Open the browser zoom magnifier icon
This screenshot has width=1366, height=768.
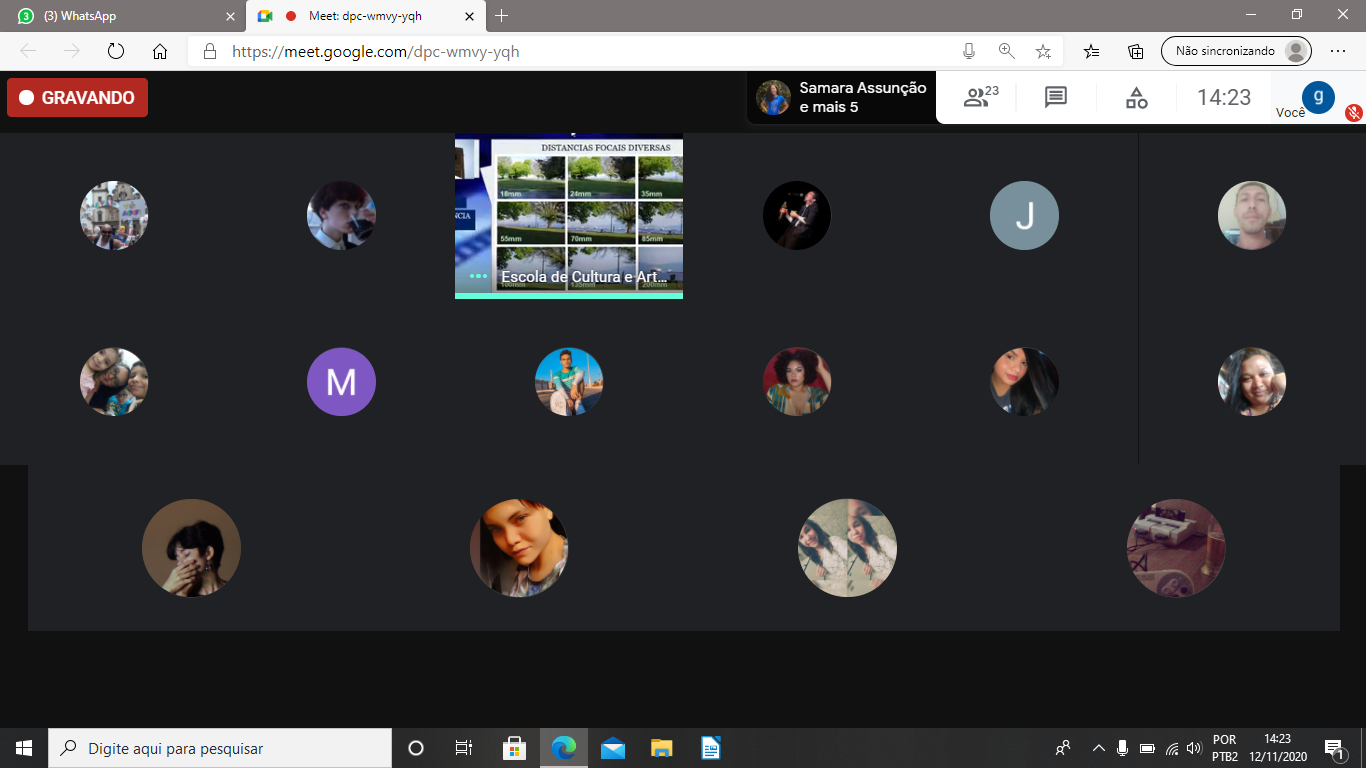(1006, 52)
